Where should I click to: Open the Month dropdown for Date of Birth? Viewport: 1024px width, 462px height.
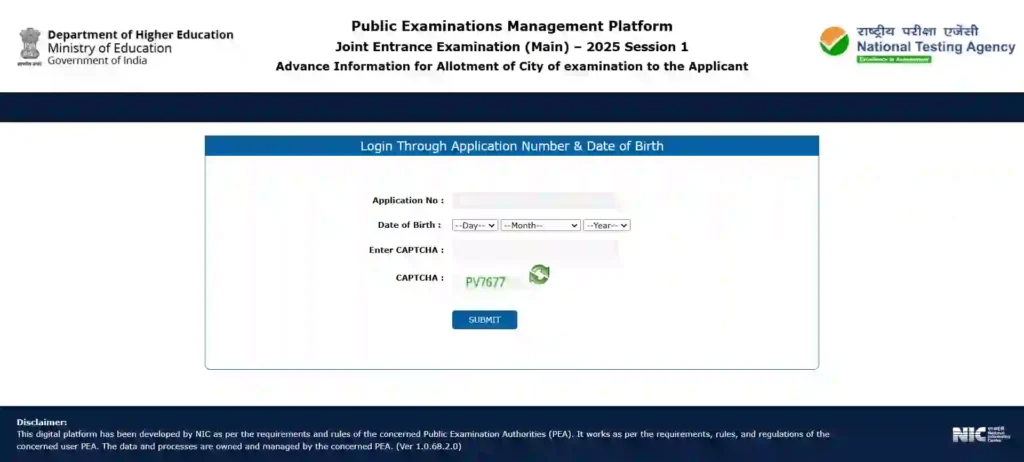point(541,225)
